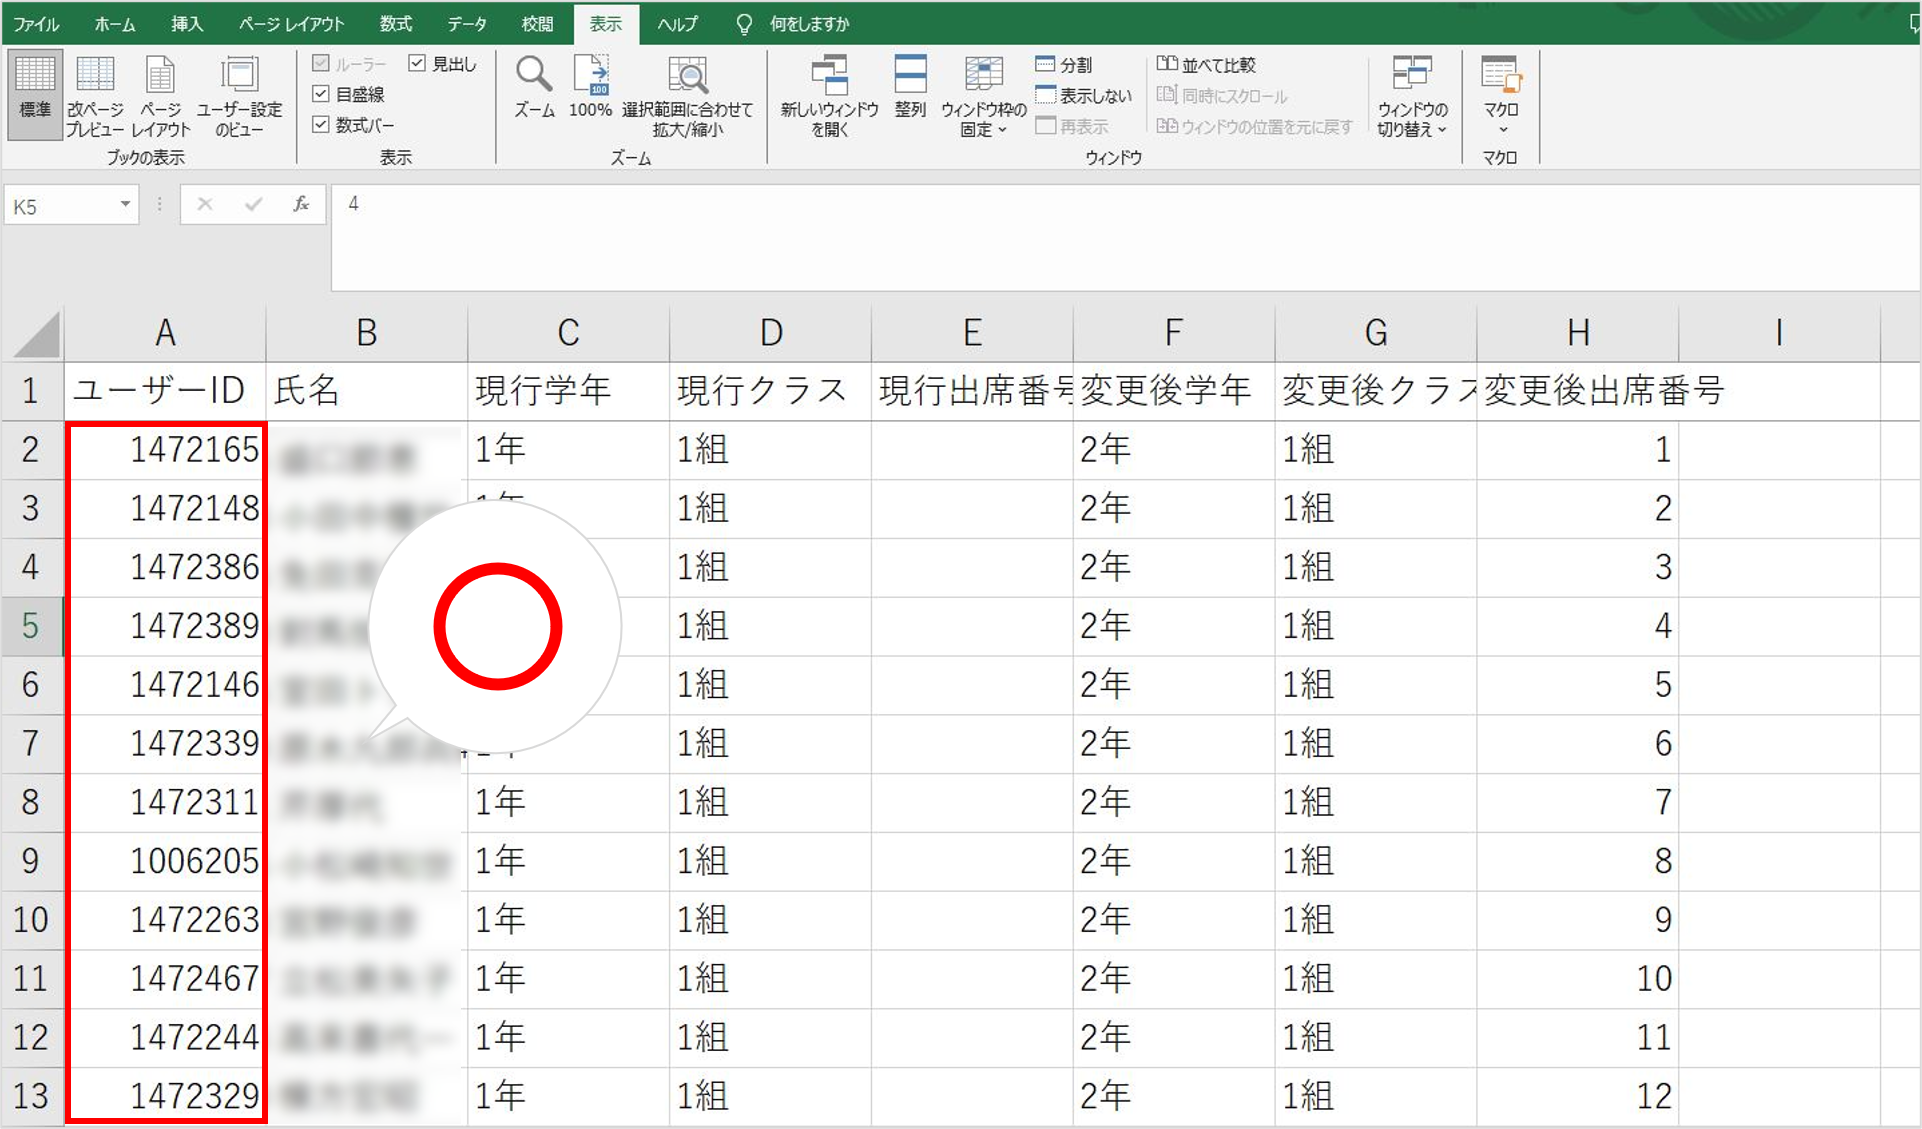Switch to the データ ribbon tab
Image resolution: width=1922 pixels, height=1129 pixels.
tap(466, 24)
